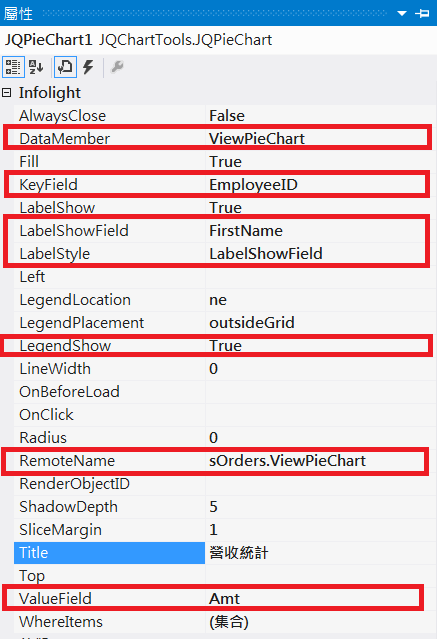Change the AlwaysClose False value
Image resolution: width=437 pixels, height=639 pixels.
click(x=320, y=116)
